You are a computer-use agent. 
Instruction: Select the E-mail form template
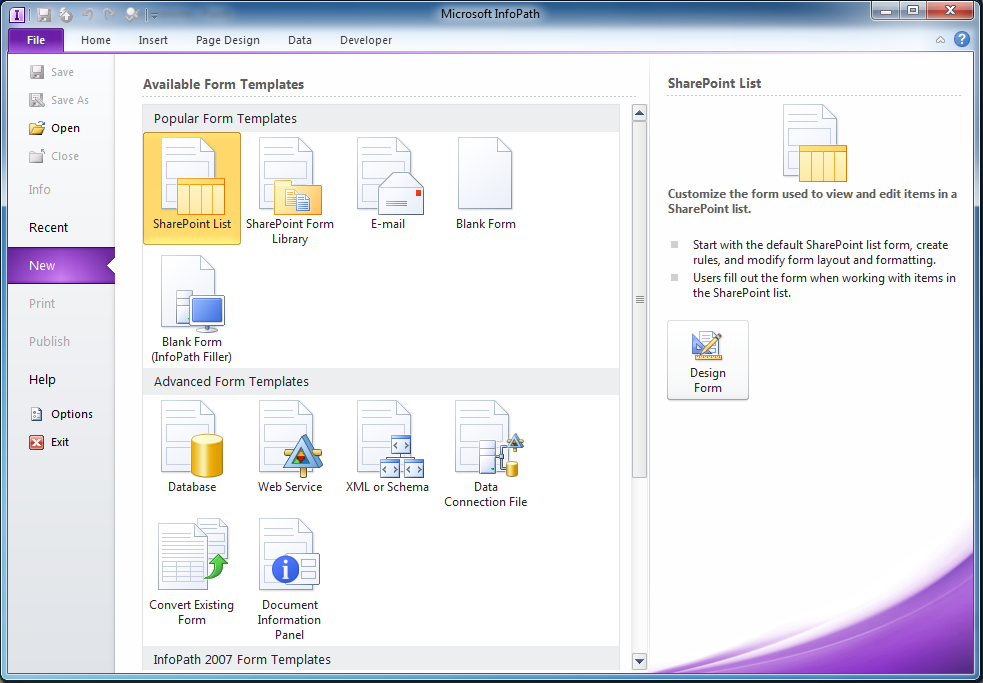388,188
